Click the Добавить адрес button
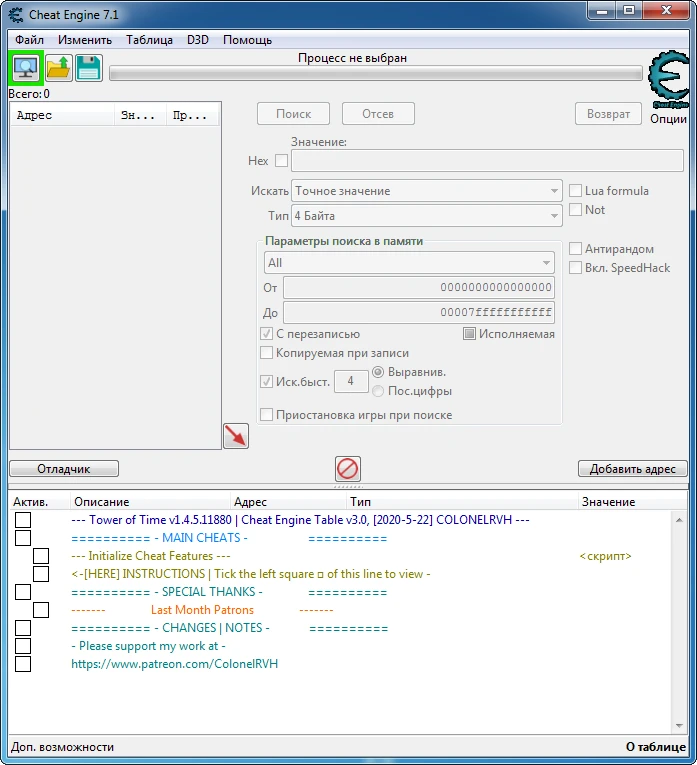Viewport: 697px width, 765px height. click(x=633, y=469)
